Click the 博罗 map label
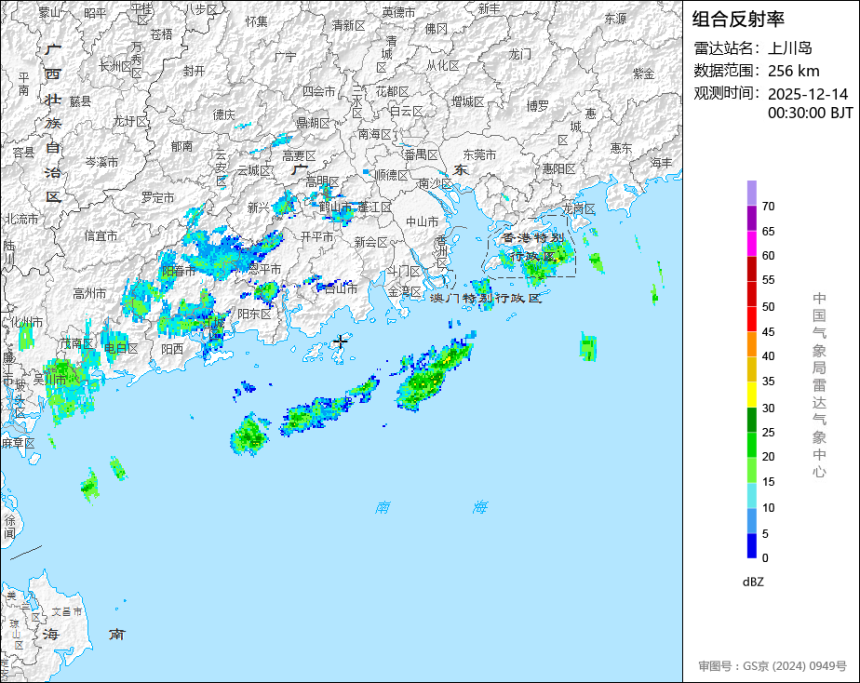The width and height of the screenshot is (860, 683). click(x=538, y=106)
